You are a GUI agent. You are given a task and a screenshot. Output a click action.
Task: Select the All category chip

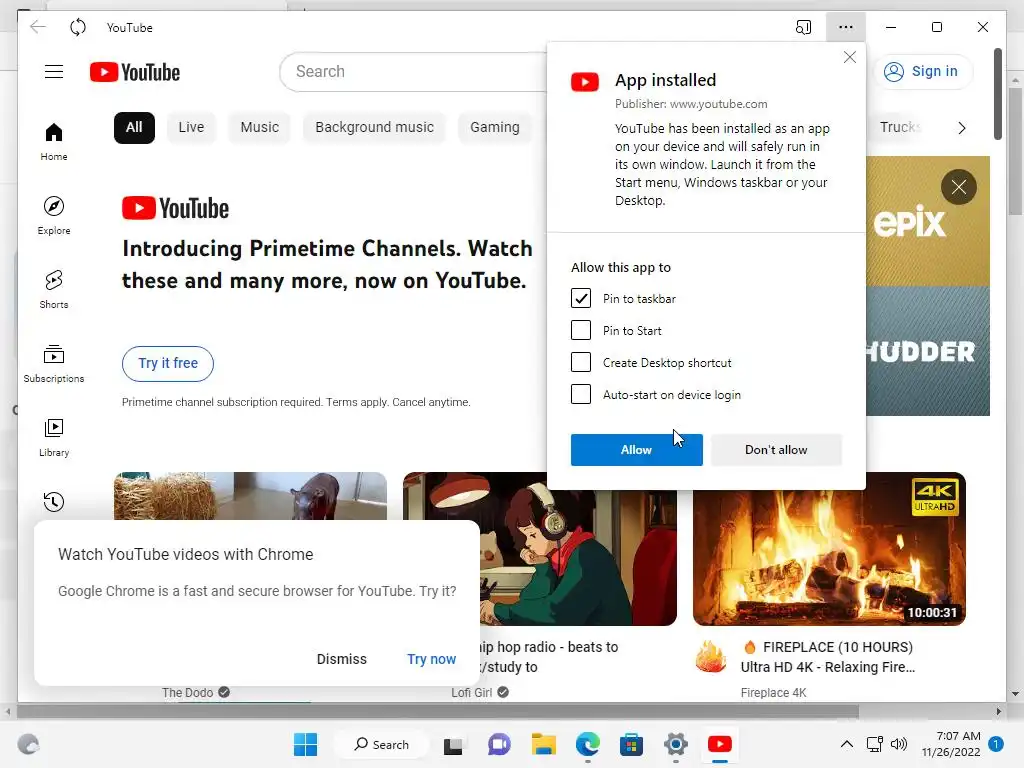(134, 127)
